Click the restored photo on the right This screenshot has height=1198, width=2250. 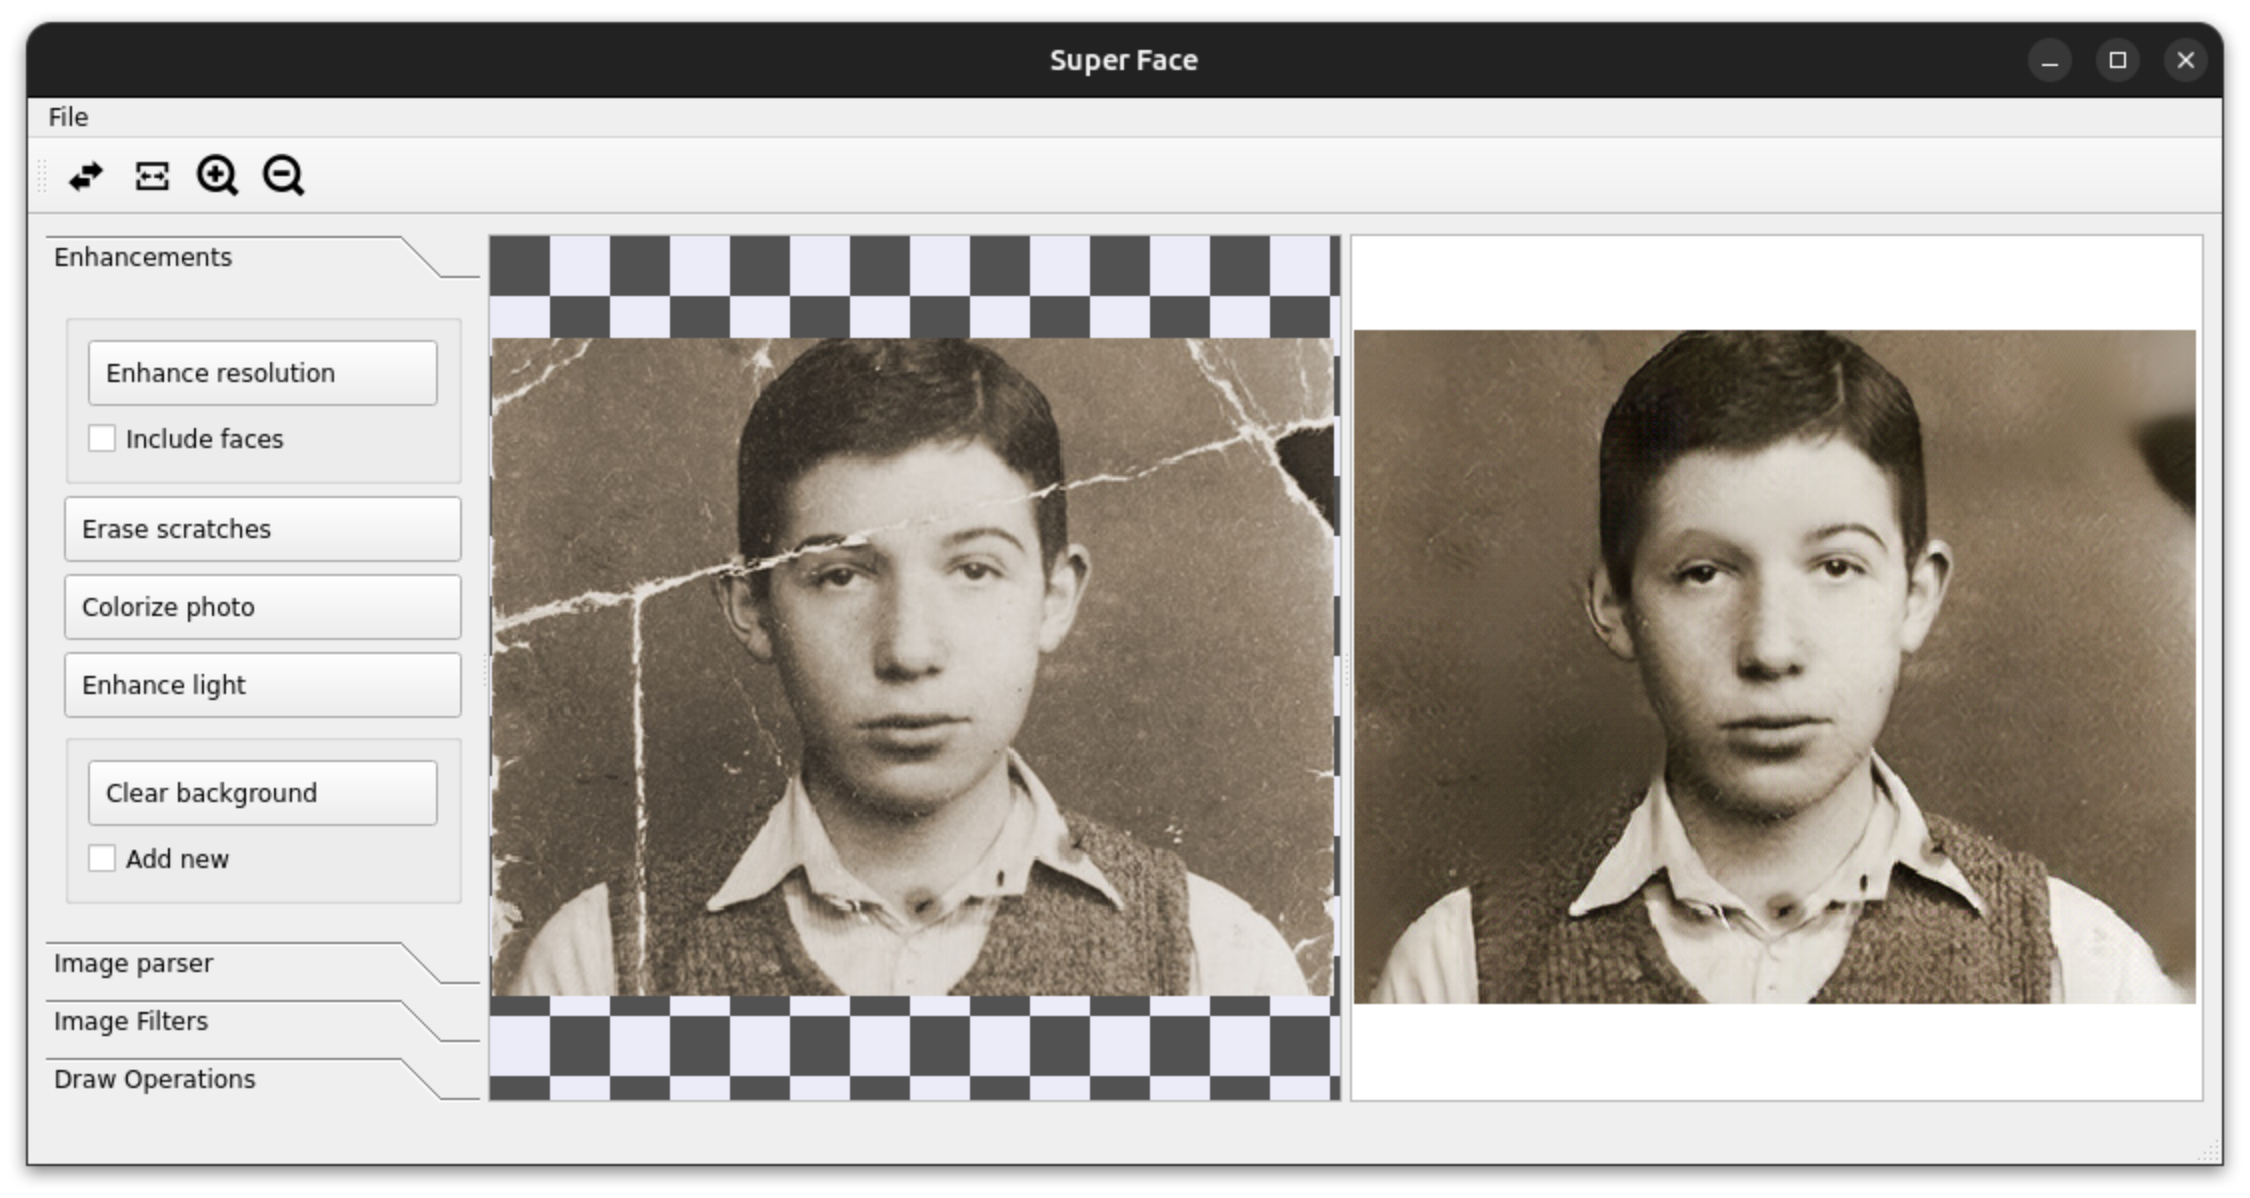tap(1774, 667)
